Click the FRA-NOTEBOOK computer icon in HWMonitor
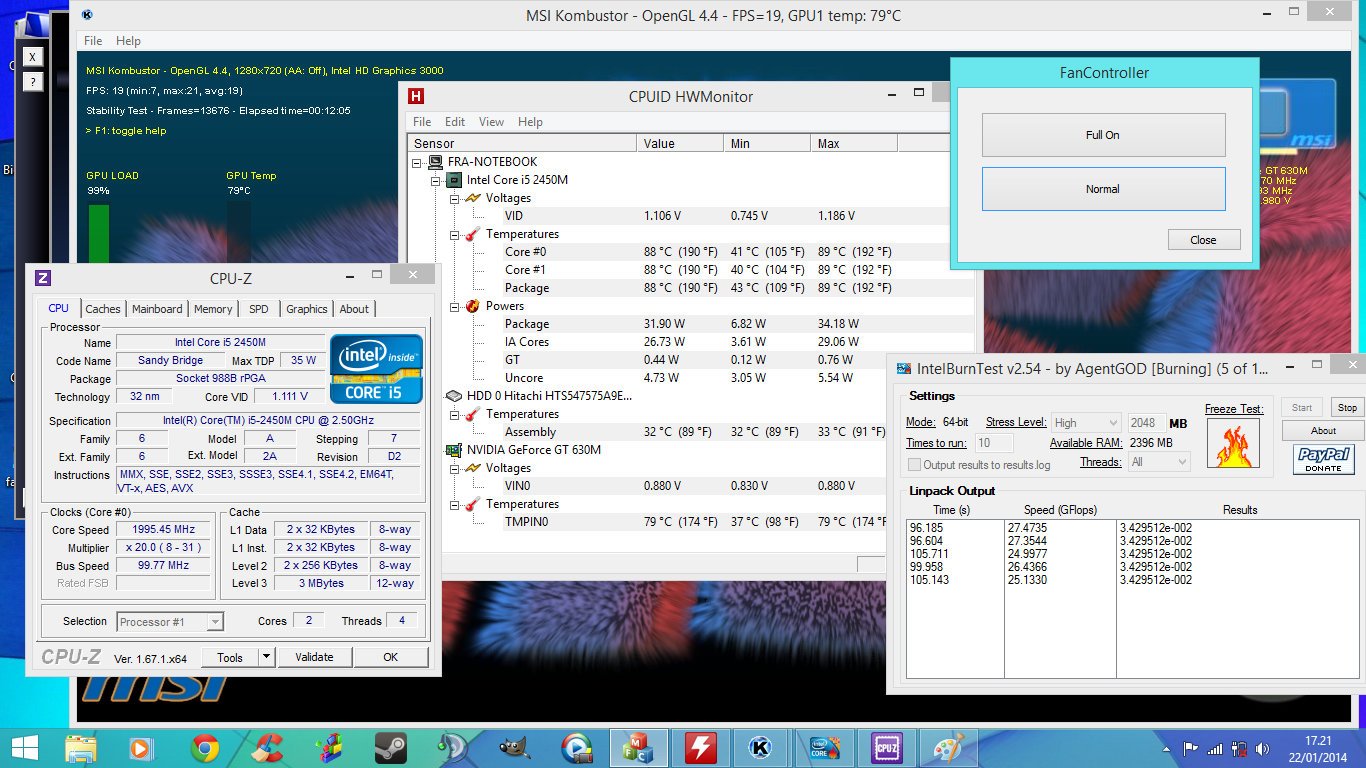 click(435, 162)
